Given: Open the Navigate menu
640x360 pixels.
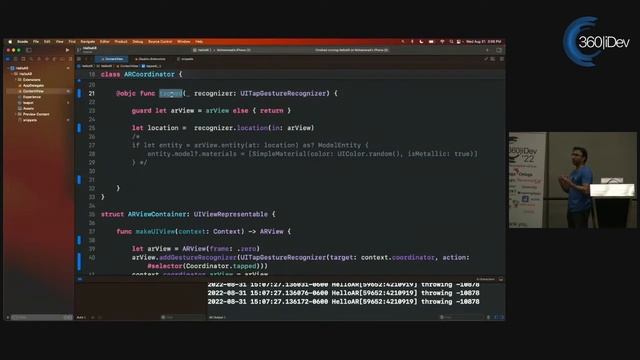Looking at the screenshot, I should click(x=88, y=42).
